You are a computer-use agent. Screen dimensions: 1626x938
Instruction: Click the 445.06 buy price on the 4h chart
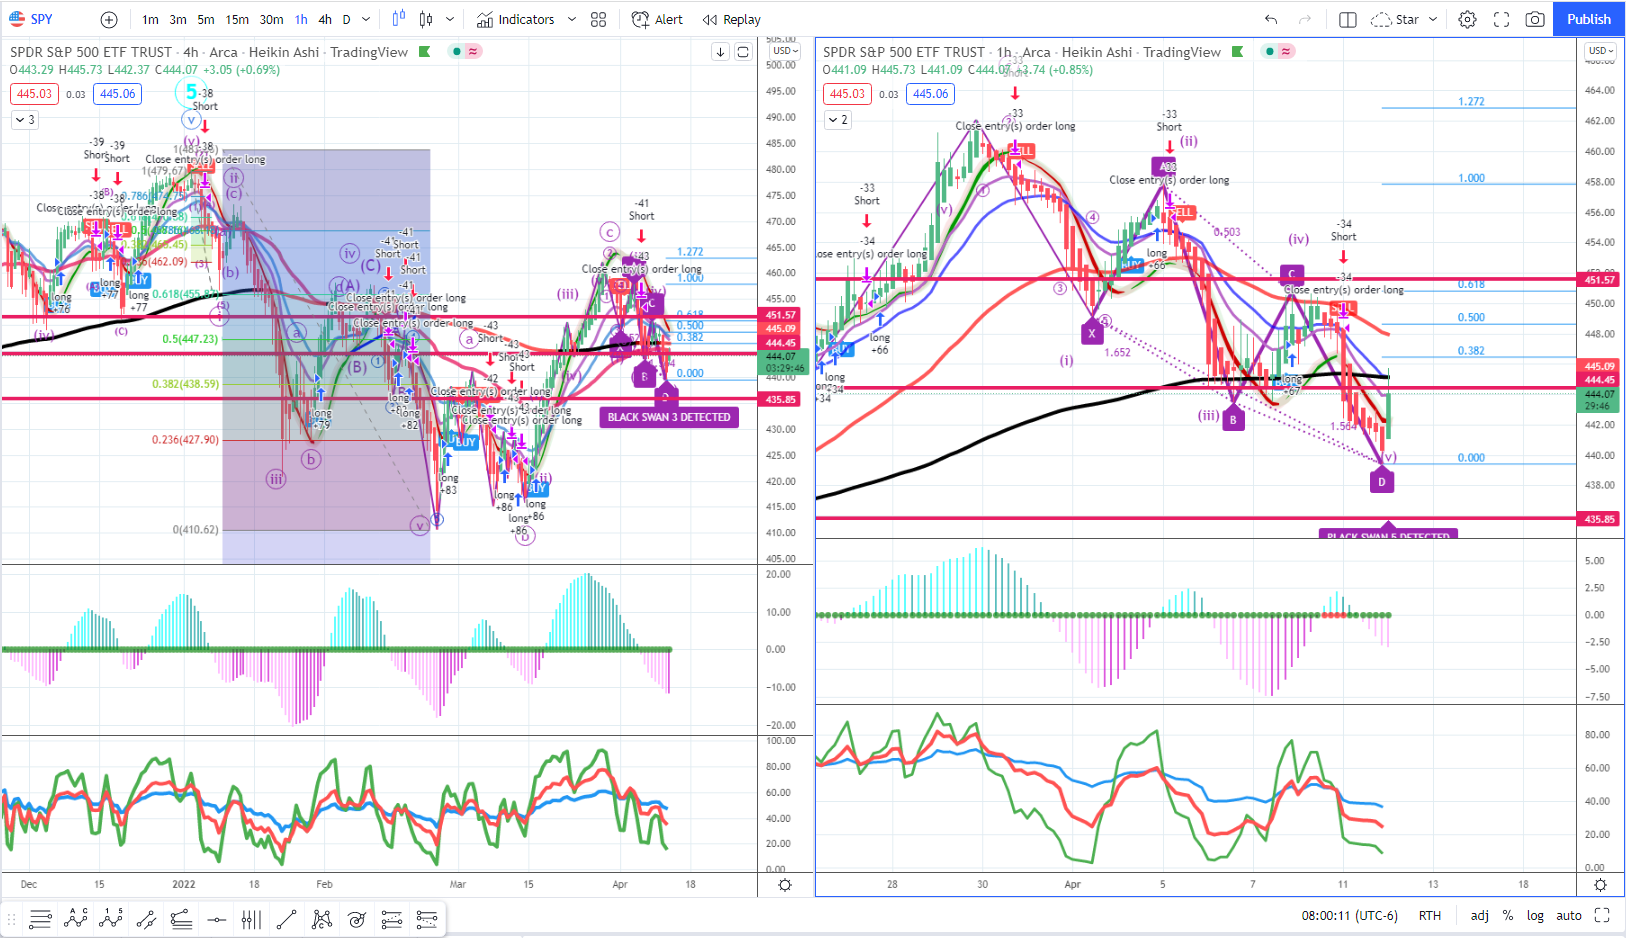click(118, 94)
